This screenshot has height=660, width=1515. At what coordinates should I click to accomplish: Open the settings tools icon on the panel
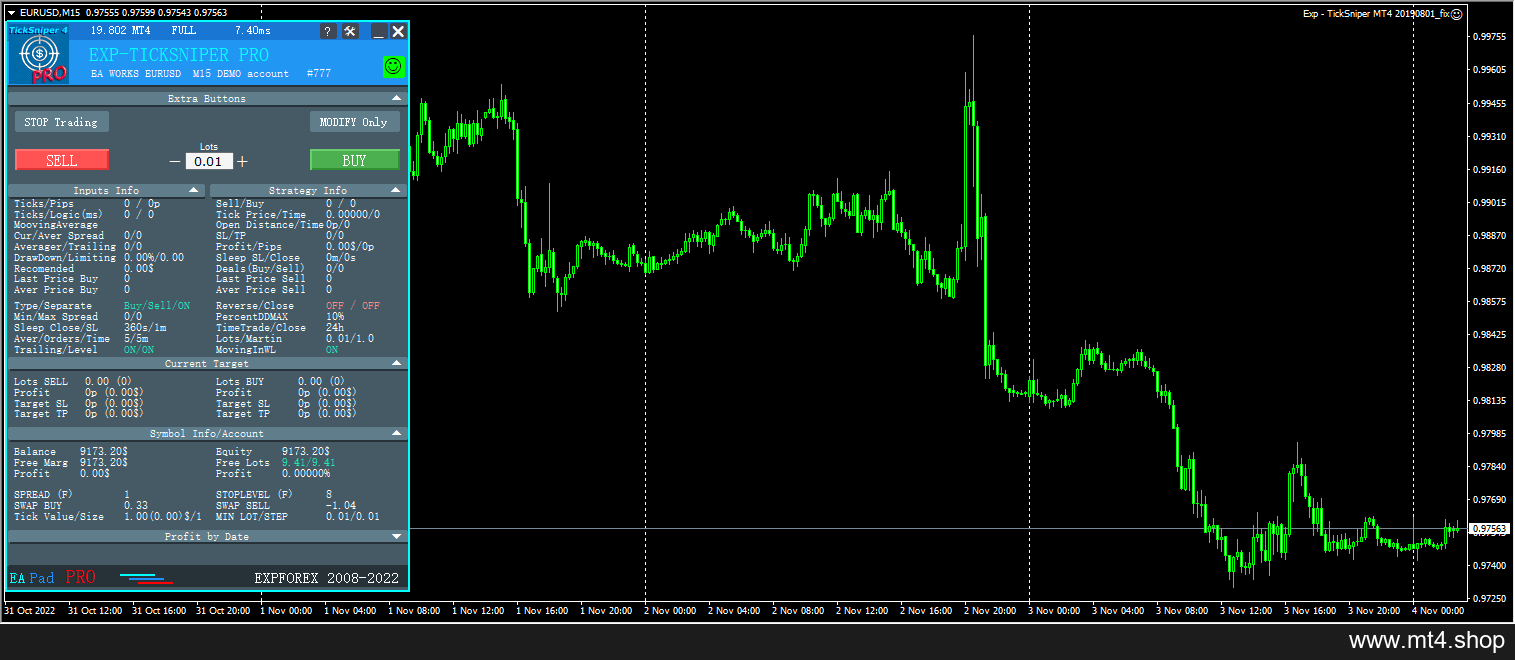click(350, 32)
